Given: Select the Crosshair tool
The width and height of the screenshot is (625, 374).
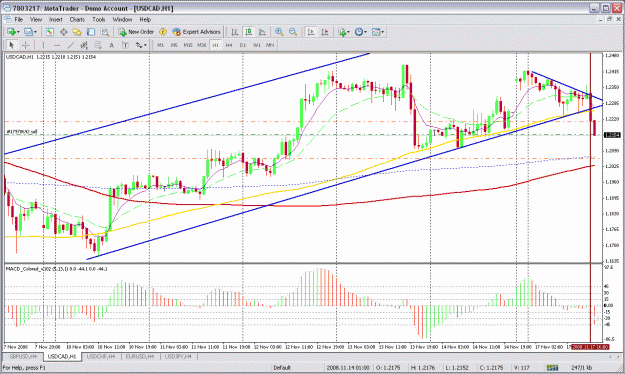Looking at the screenshot, I should 26,45.
